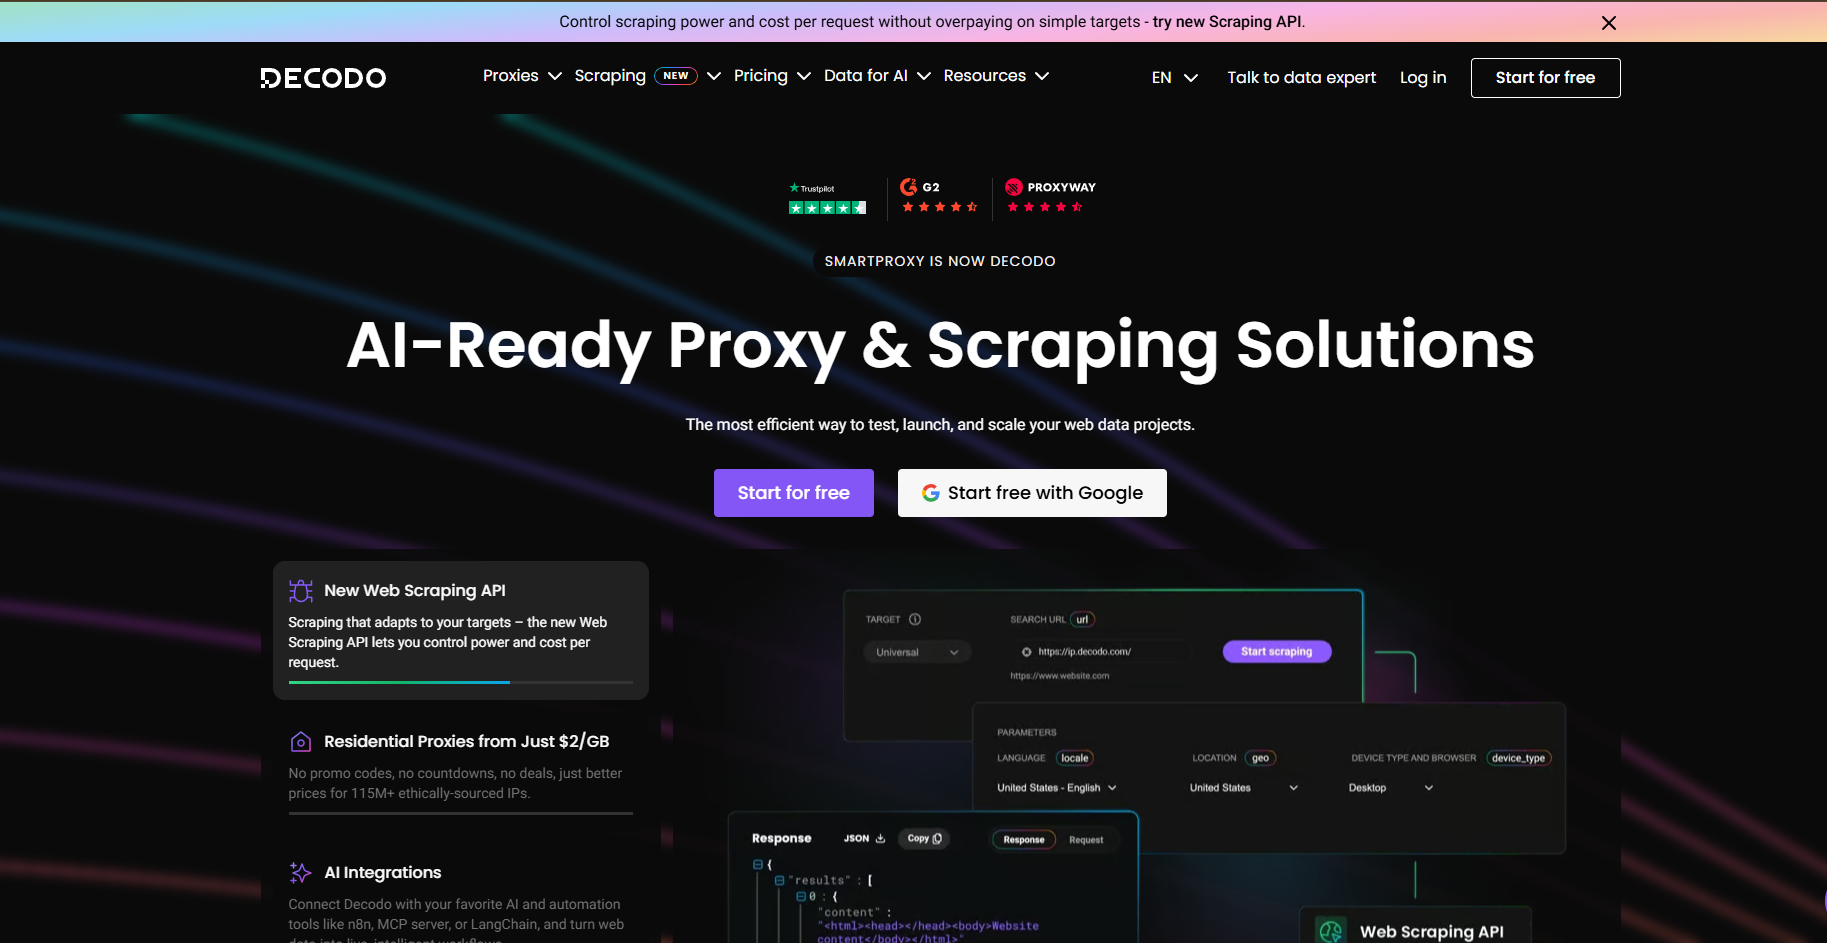Click the SMARTPROXY IS NOW DECODO label
The image size is (1827, 943).
pyautogui.click(x=940, y=261)
